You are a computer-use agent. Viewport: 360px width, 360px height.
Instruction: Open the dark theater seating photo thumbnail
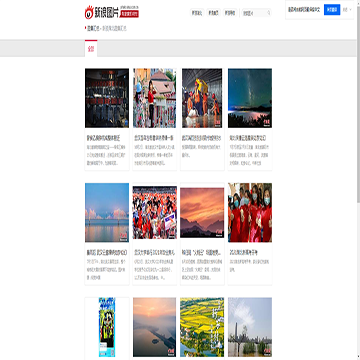(x=107, y=98)
